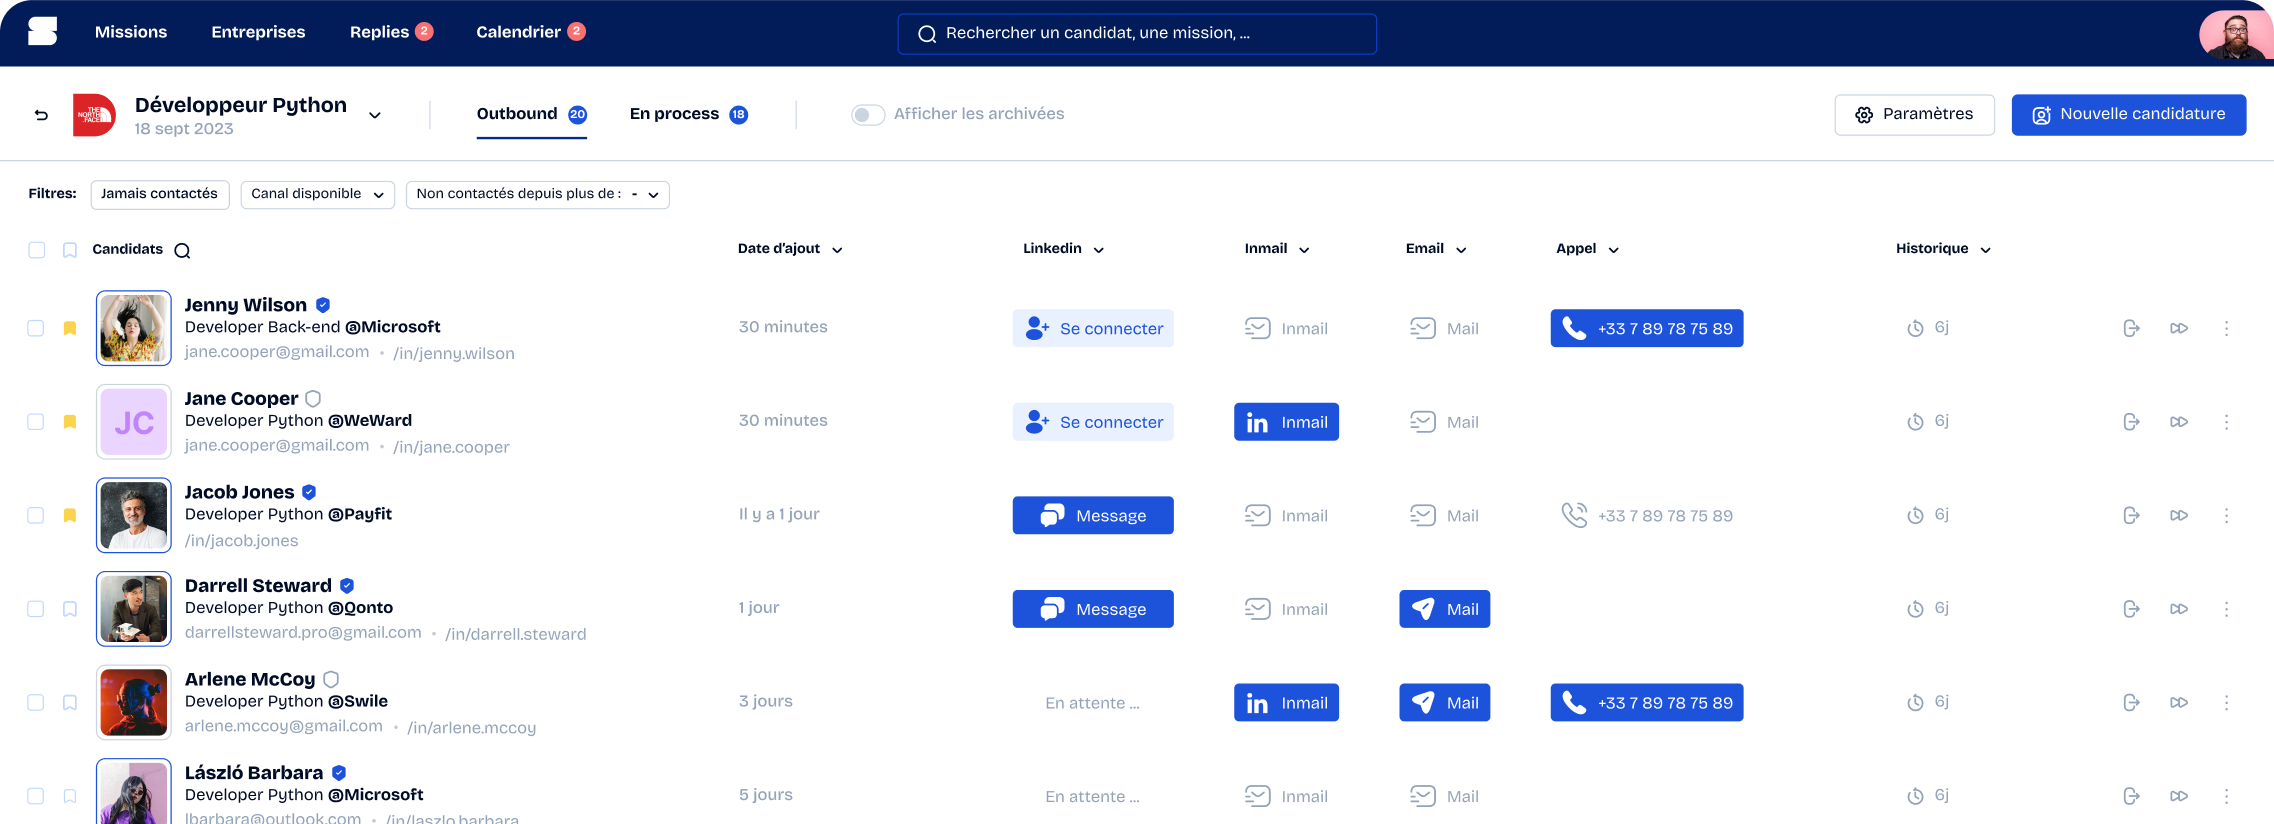
Task: Select Darrell Steward's checkbox
Action: point(36,609)
